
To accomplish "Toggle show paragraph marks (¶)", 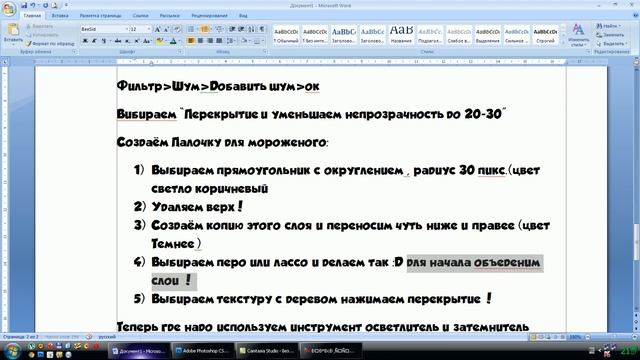I will (x=262, y=29).
